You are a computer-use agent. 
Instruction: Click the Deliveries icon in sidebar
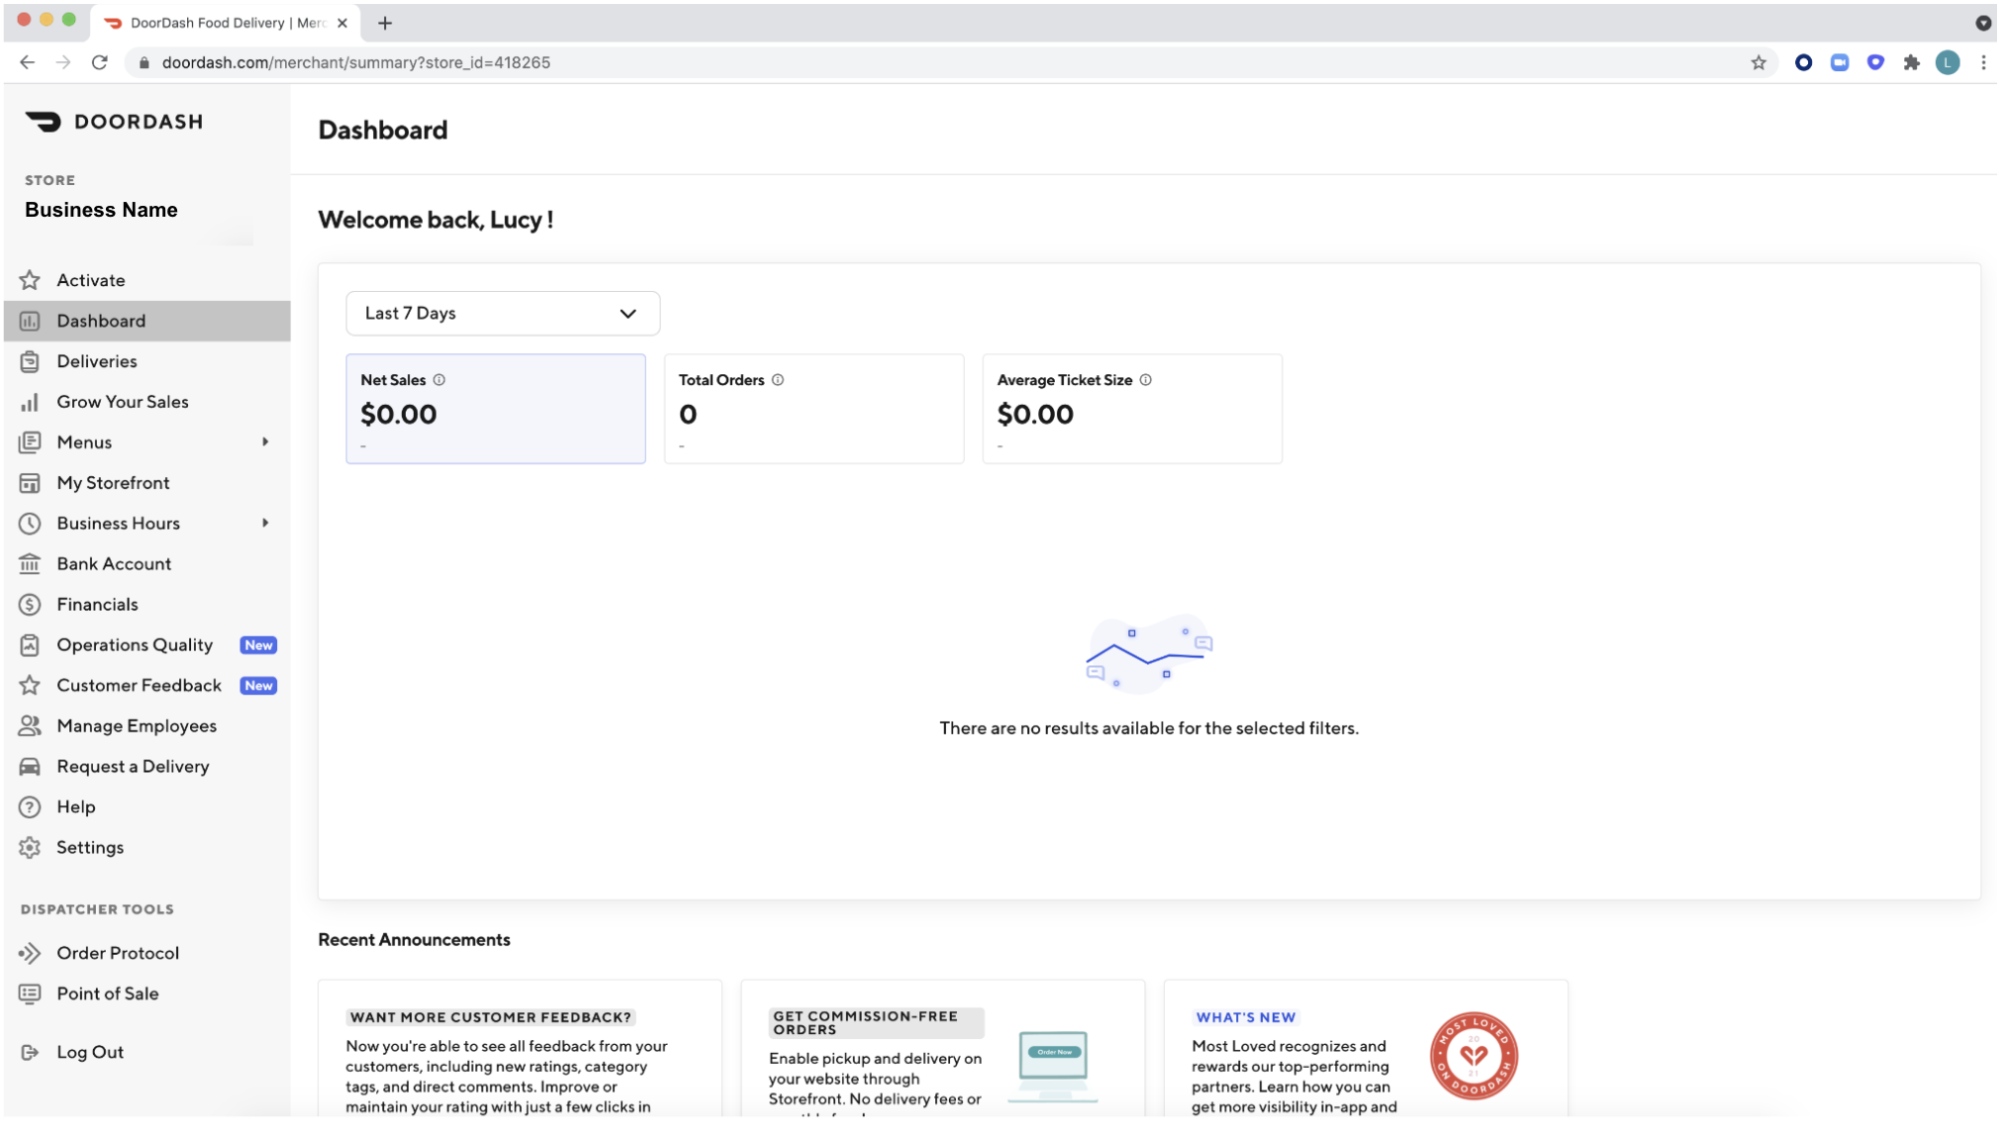coord(30,360)
